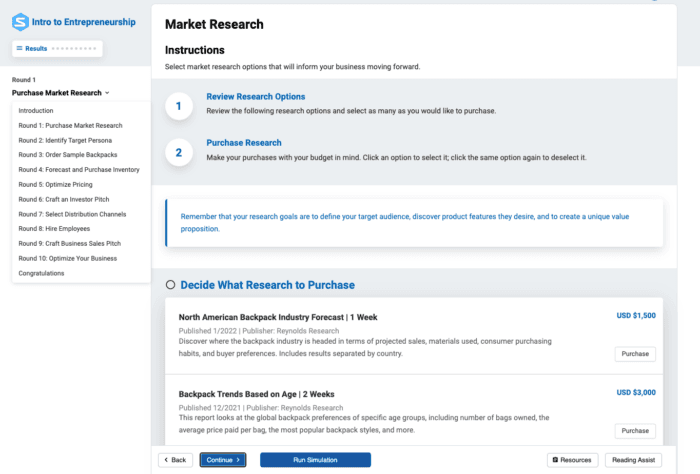
Task: Go to Round 8: Hire Employees
Action: click(x=54, y=229)
